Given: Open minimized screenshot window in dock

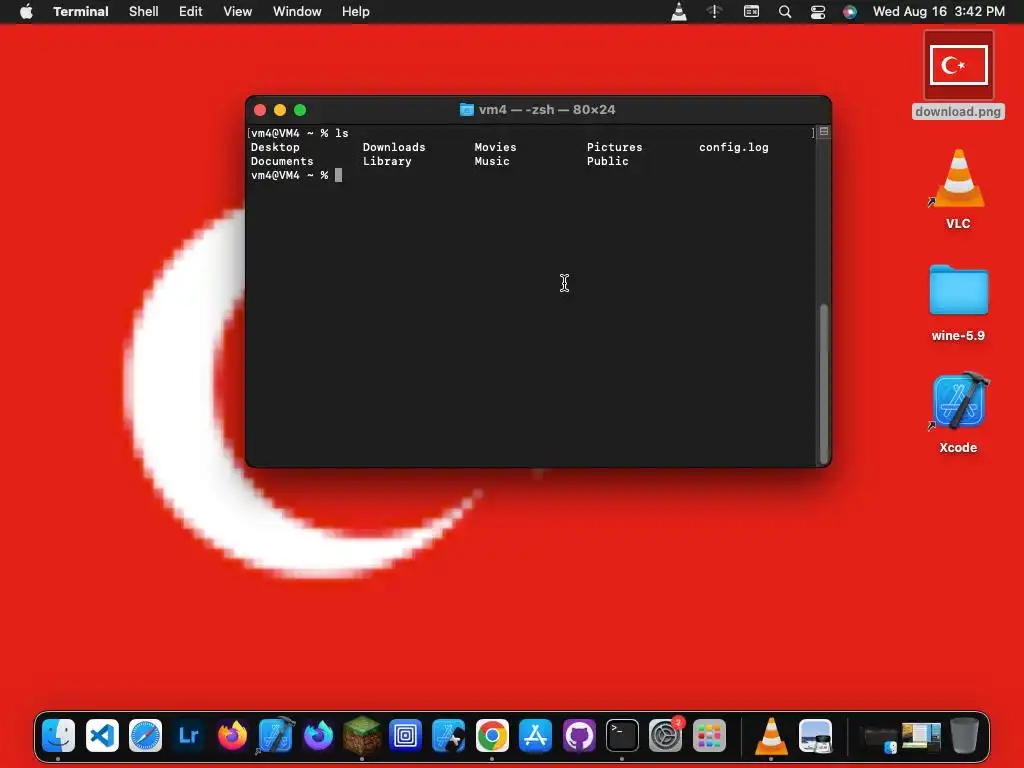Looking at the screenshot, I should tap(921, 736).
